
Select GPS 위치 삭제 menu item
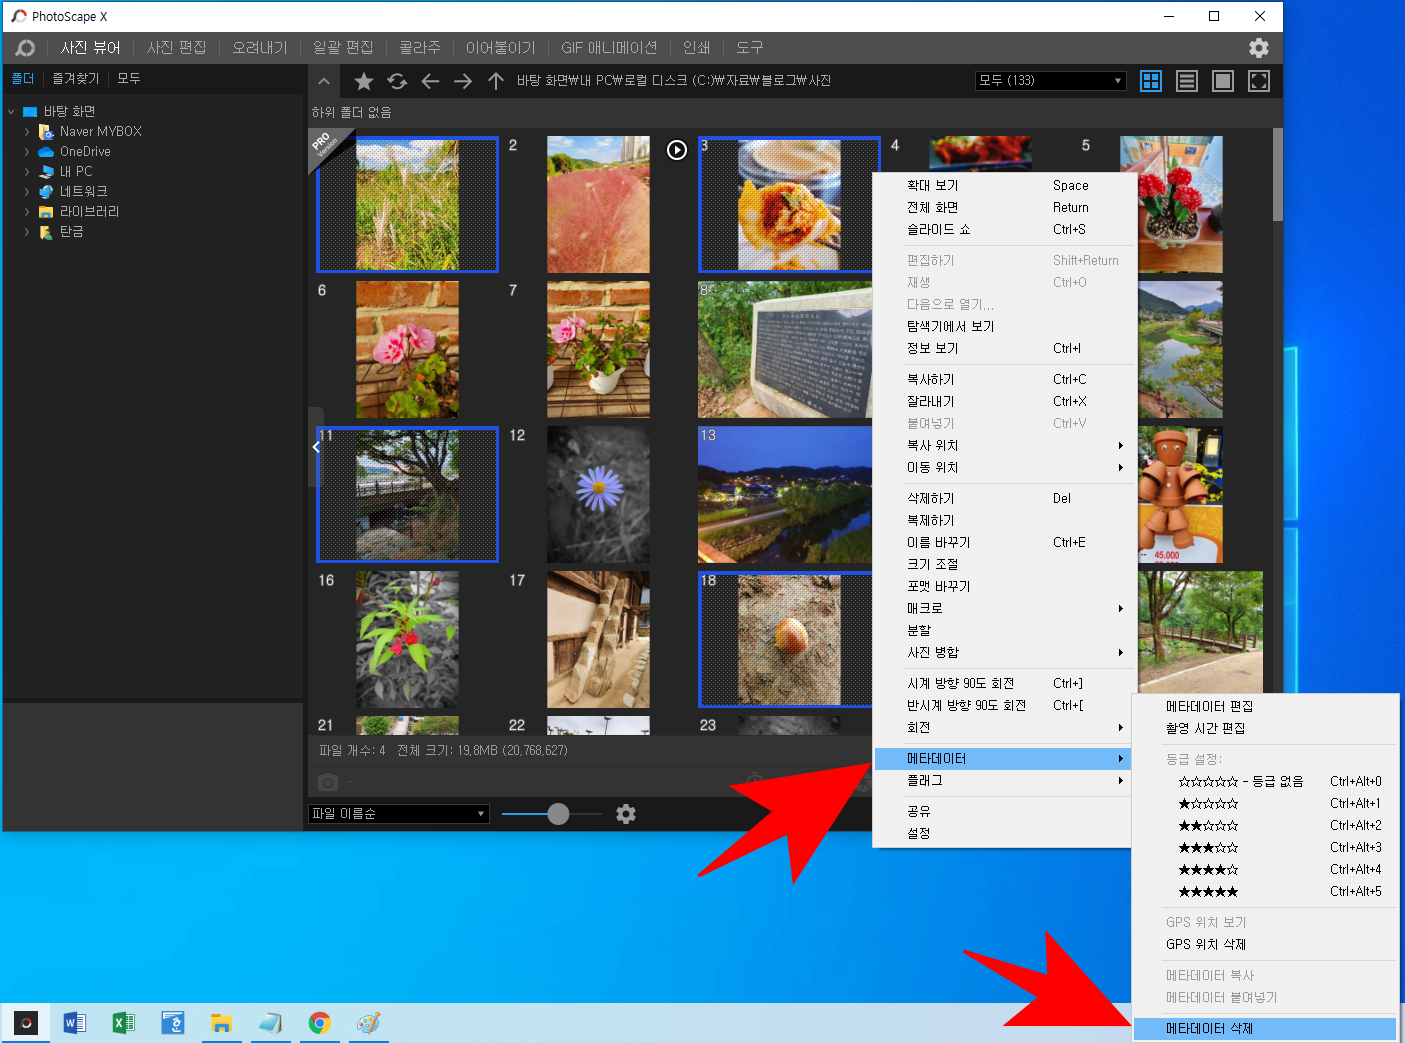point(1265,944)
